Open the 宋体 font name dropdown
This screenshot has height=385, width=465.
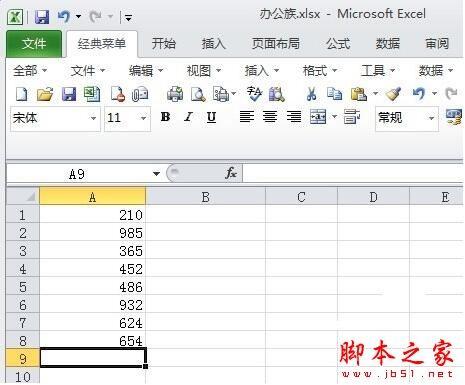(x=93, y=118)
